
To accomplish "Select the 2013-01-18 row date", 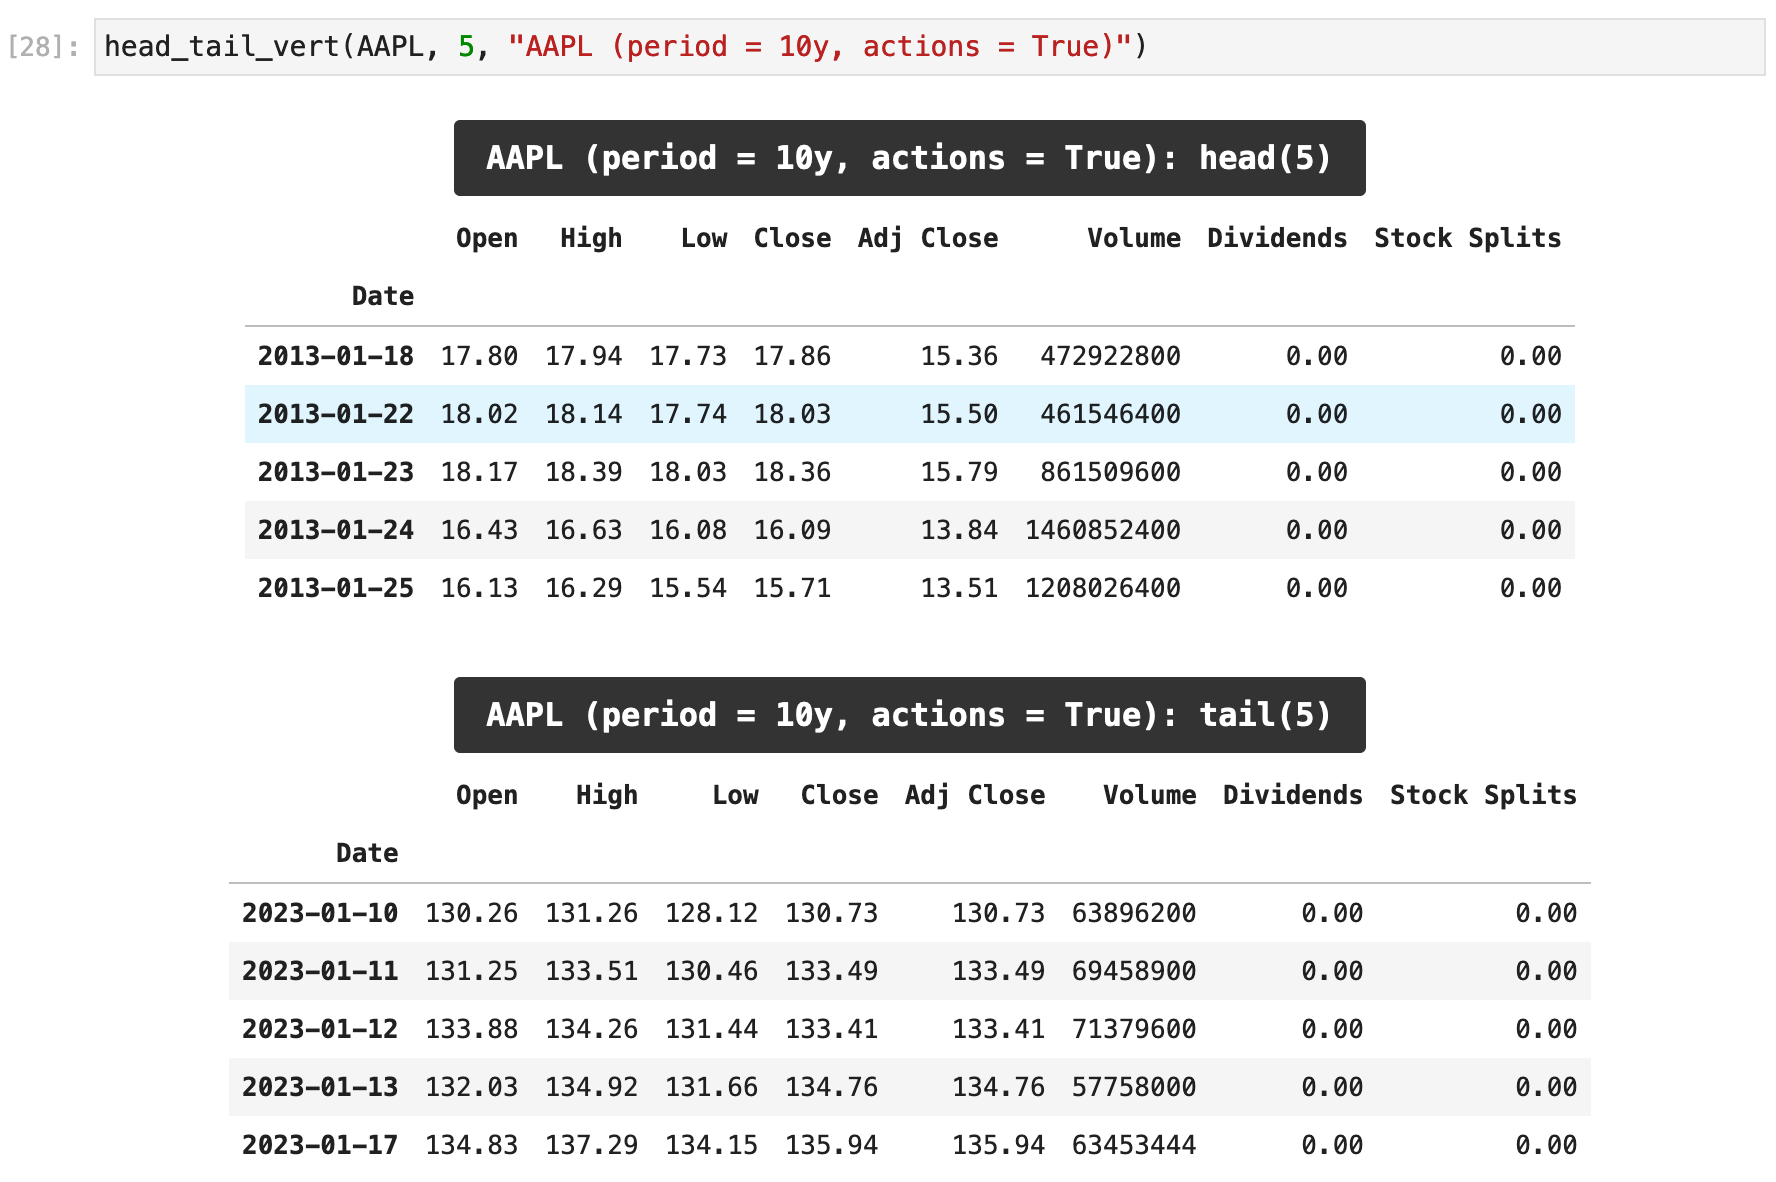I will click(336, 356).
